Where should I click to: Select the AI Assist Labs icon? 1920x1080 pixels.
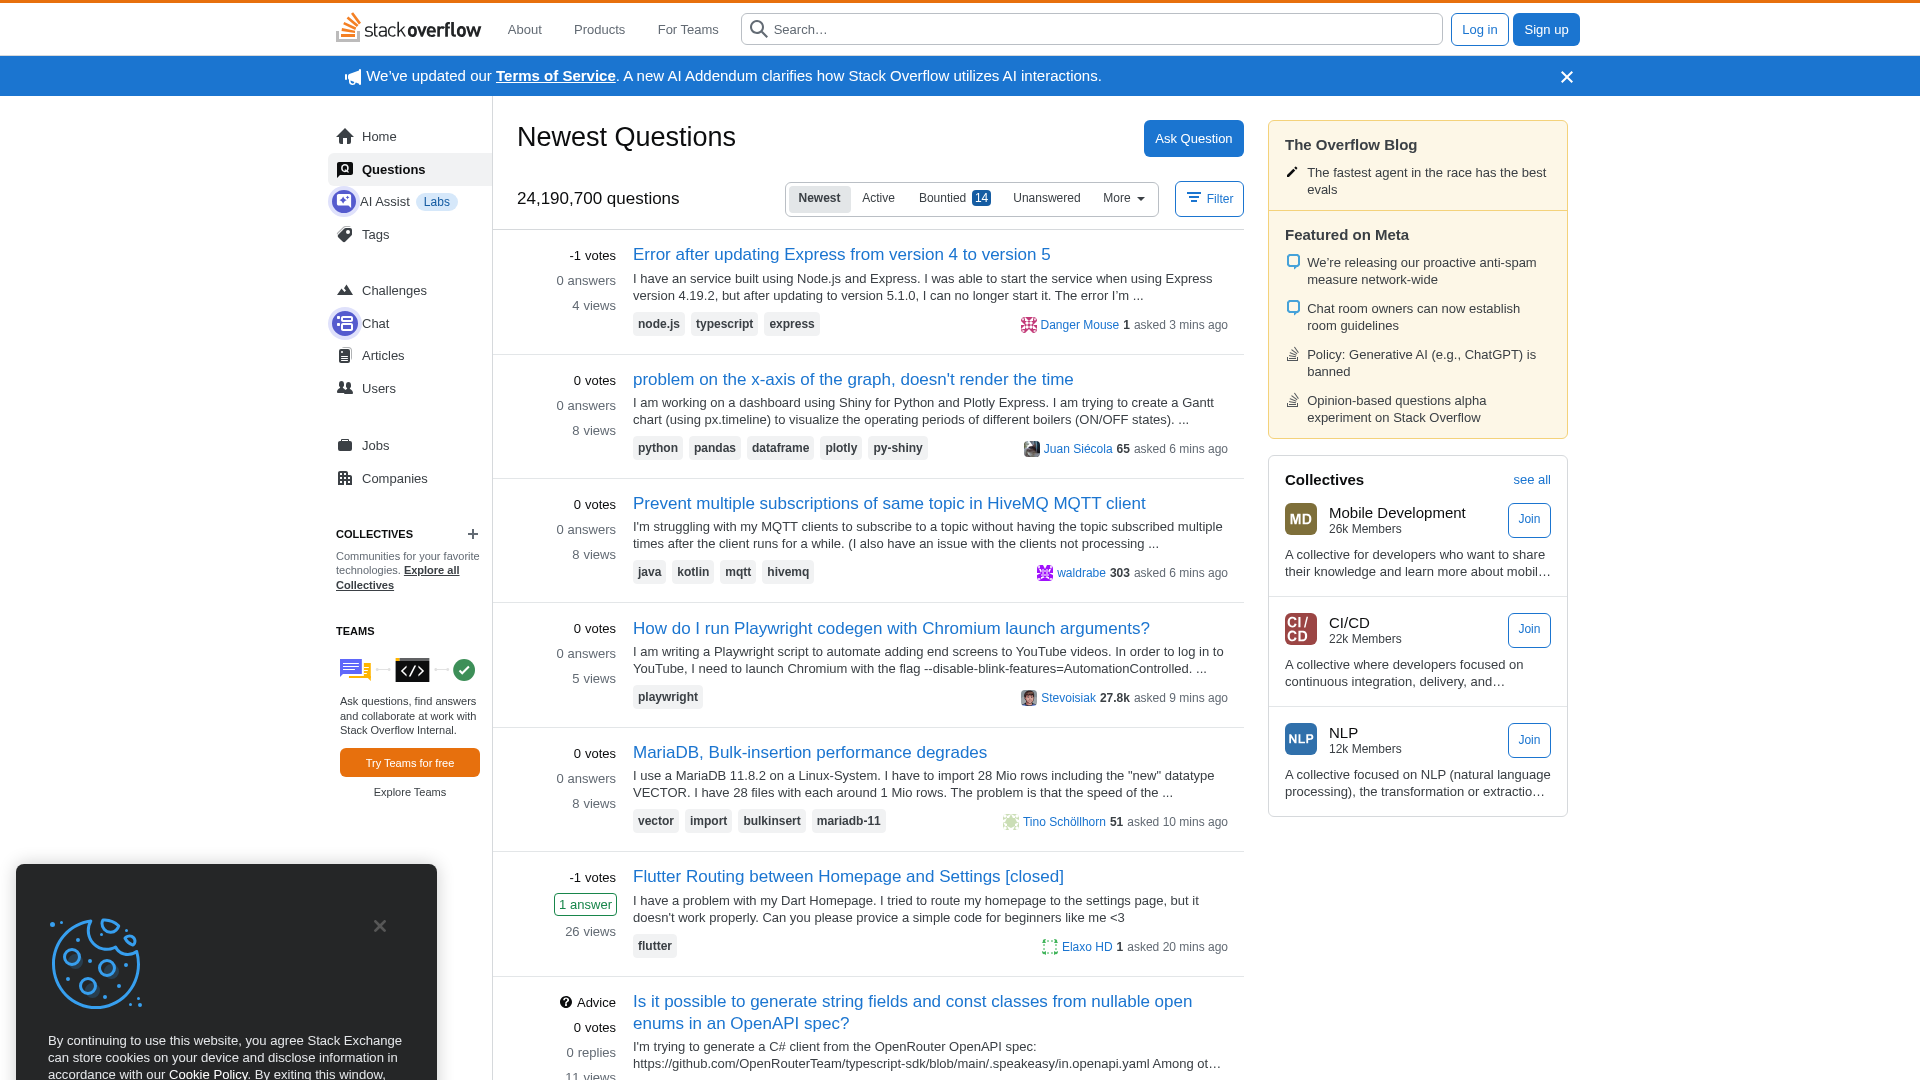343,201
